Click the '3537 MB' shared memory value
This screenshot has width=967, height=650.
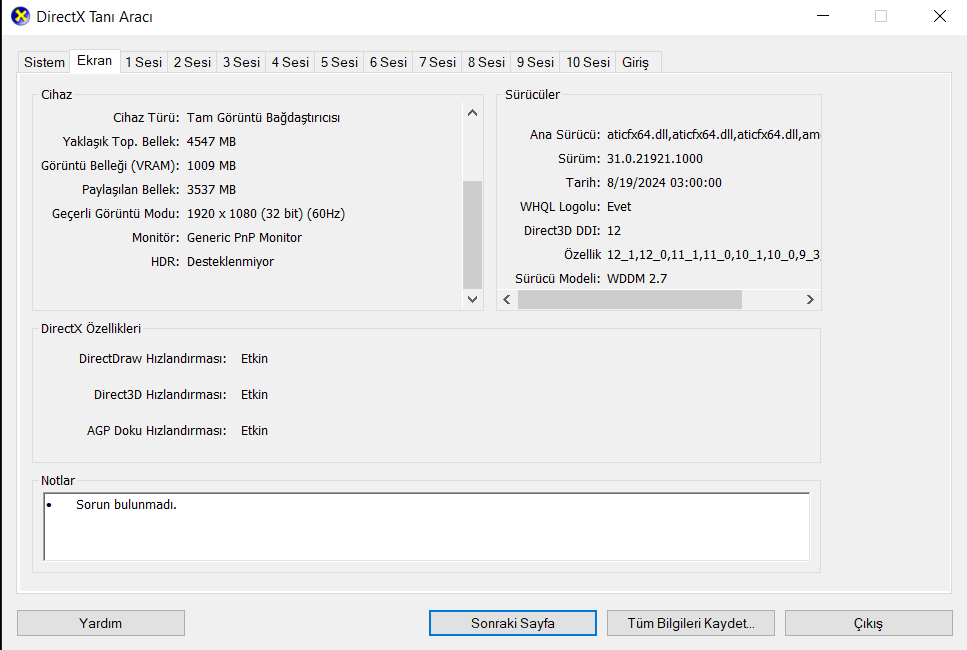tap(212, 189)
